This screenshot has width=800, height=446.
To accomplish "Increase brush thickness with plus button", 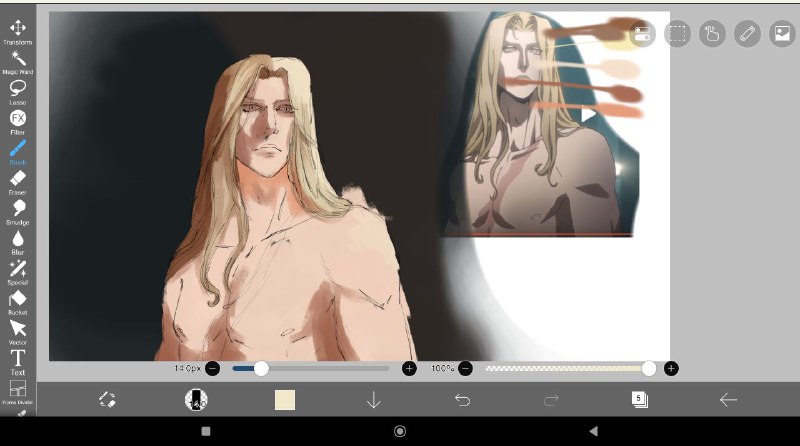I will pyautogui.click(x=409, y=368).
